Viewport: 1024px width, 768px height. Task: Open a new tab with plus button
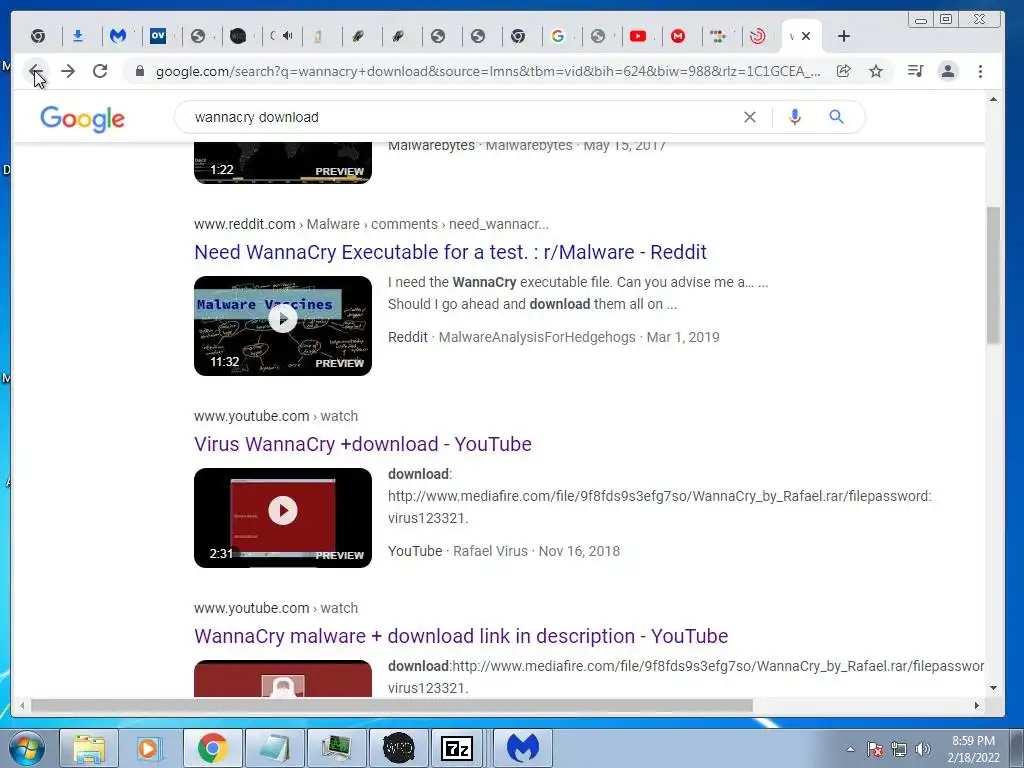coord(844,36)
